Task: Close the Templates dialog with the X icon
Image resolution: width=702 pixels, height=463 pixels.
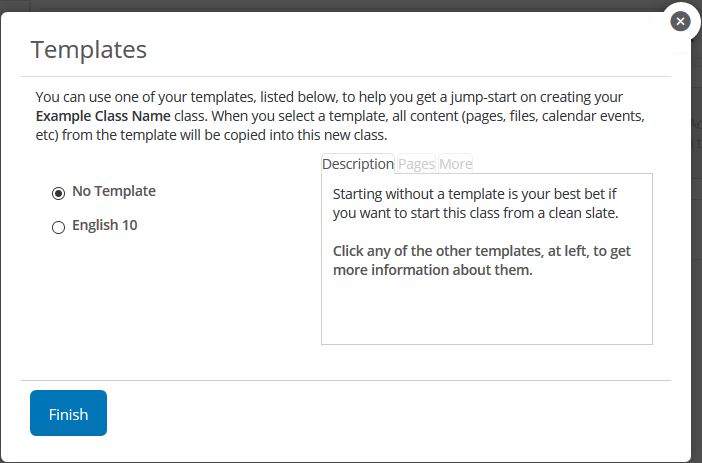Action: click(680, 21)
